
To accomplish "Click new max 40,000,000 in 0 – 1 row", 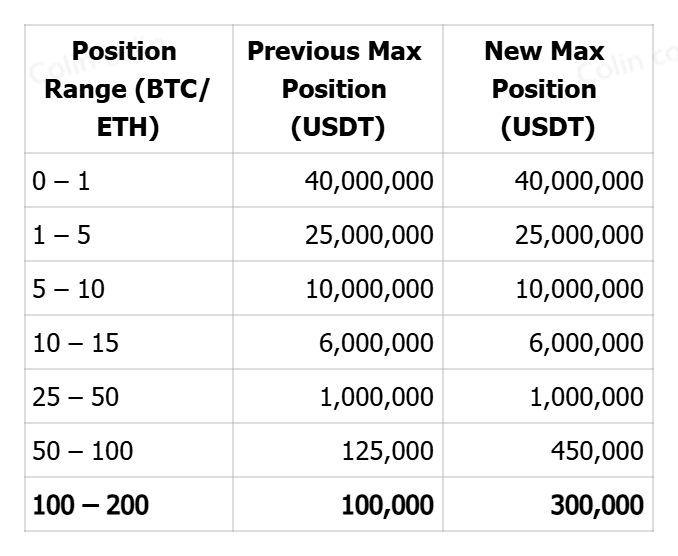I will click(x=579, y=181).
